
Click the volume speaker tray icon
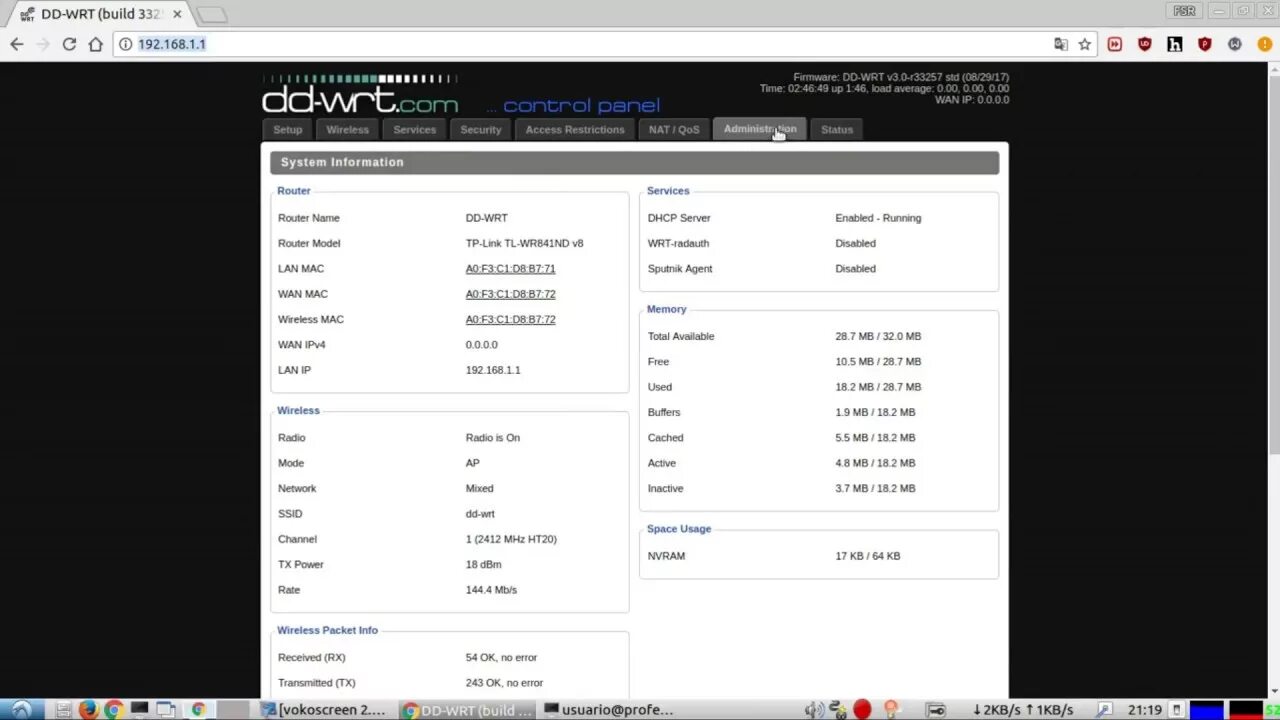(814, 710)
